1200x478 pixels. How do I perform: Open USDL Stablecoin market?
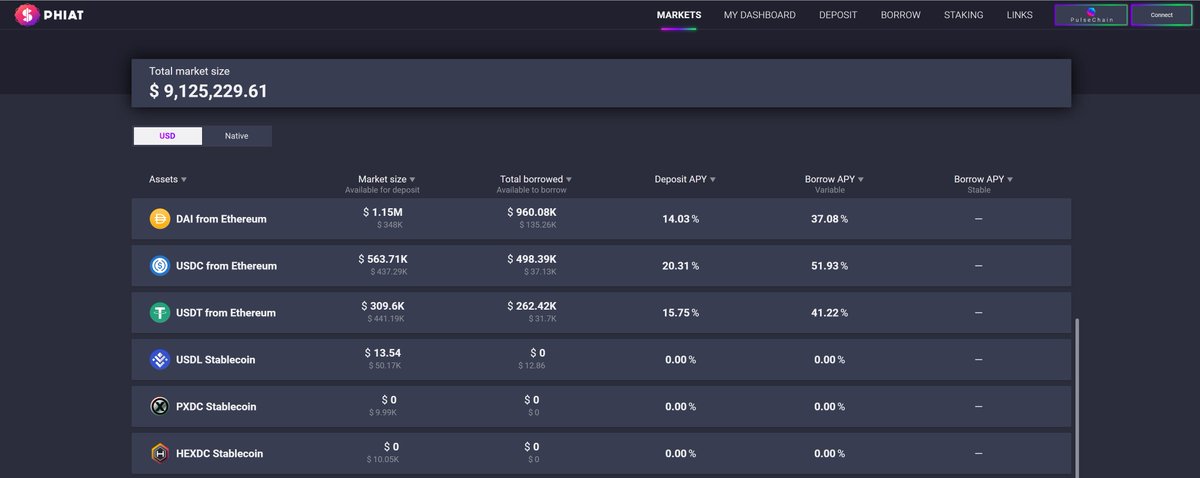[x=601, y=359]
